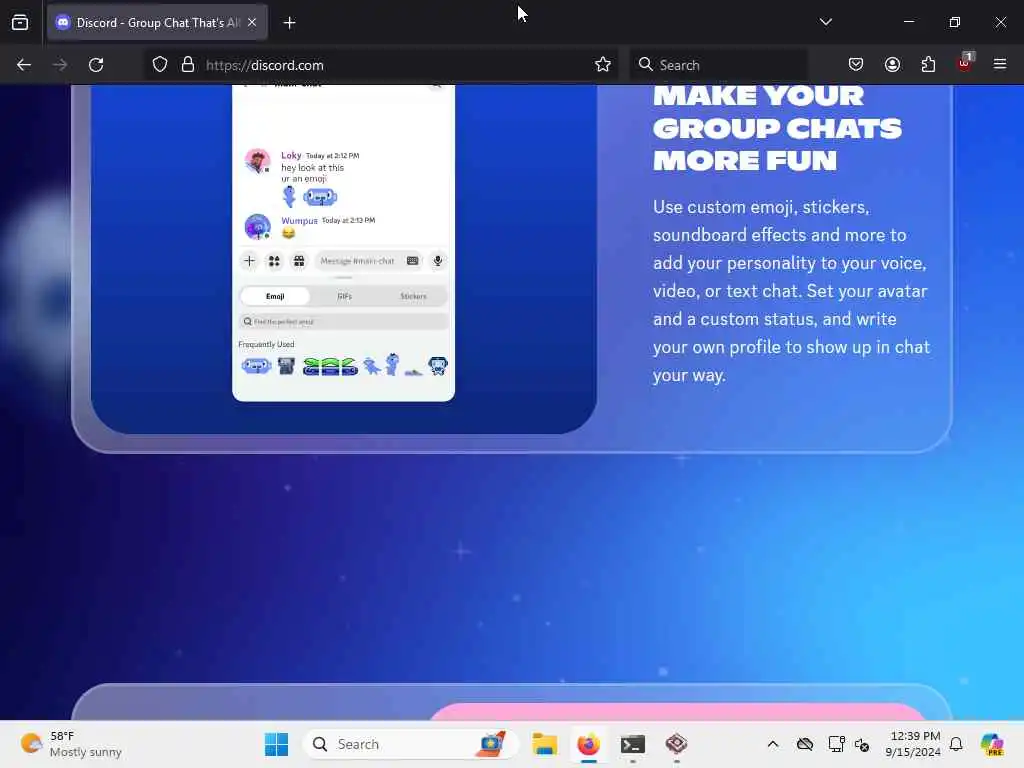Expand the list all tabs arrow
Viewport: 1024px width, 768px height.
pos(825,22)
